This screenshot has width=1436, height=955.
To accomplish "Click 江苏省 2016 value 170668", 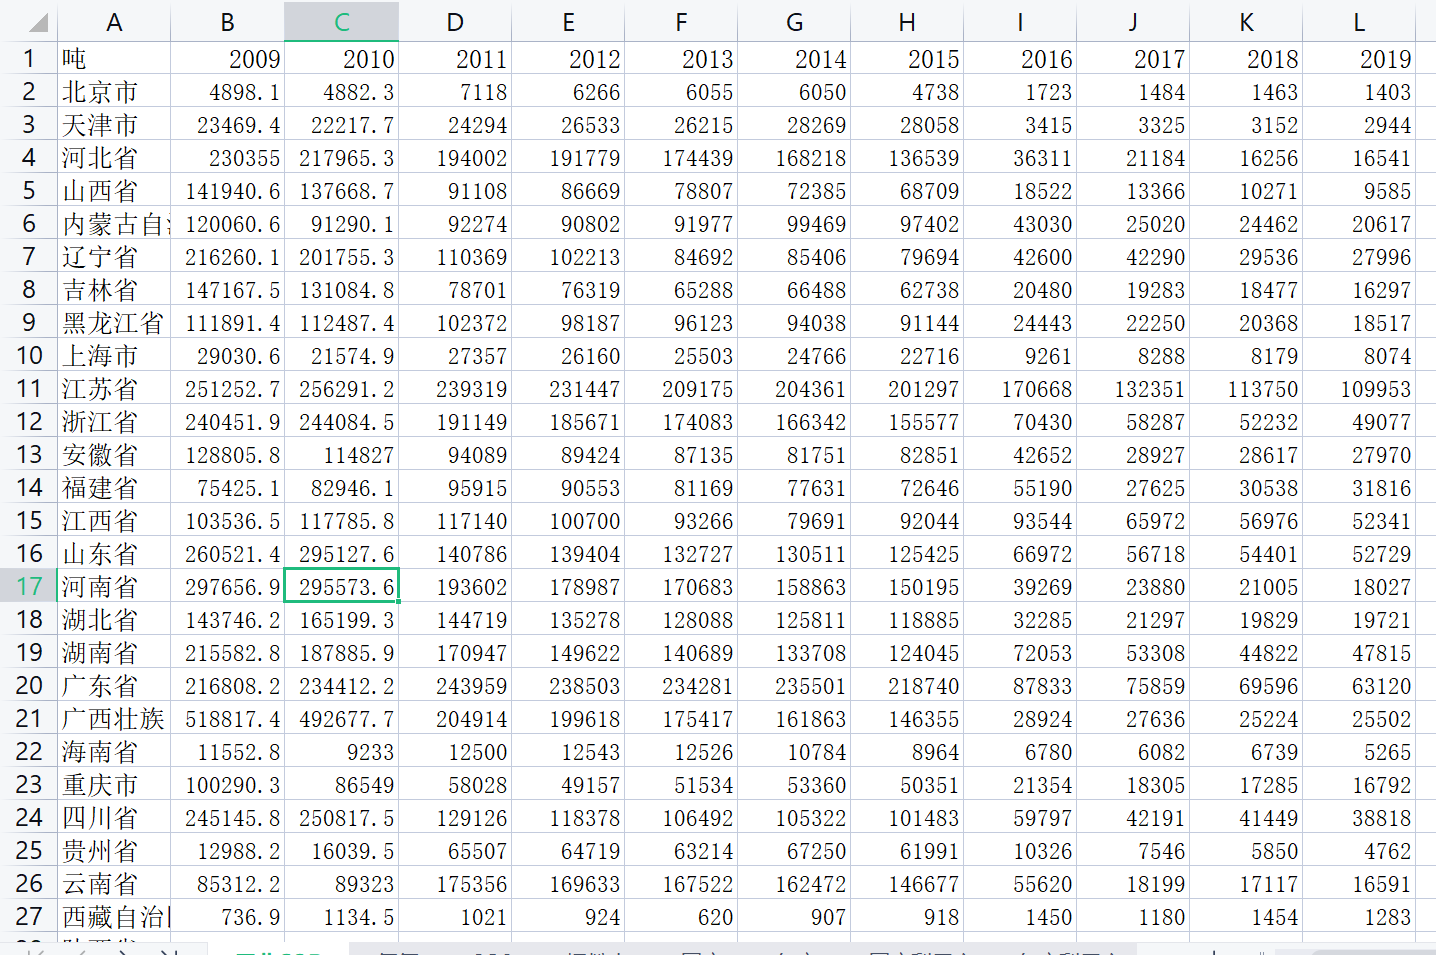I will (1020, 389).
